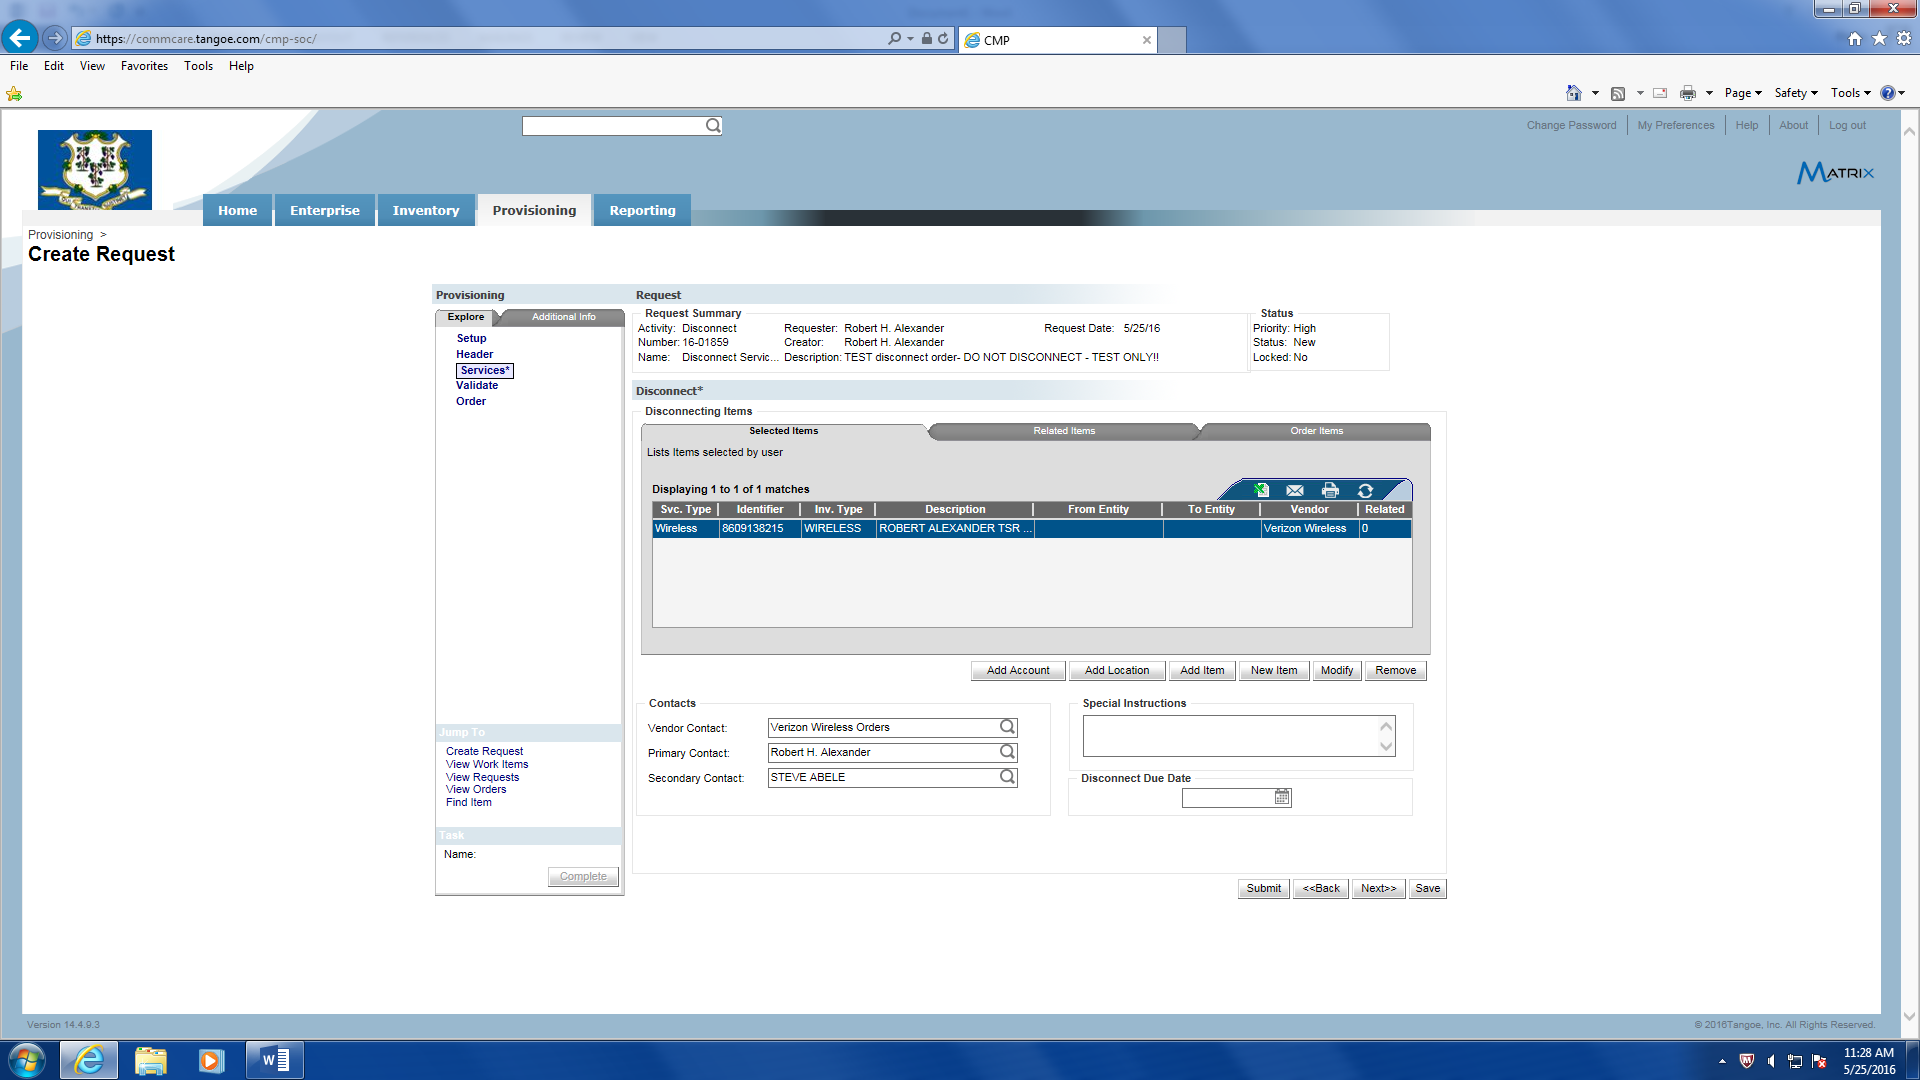Refresh the disconnecting items grid
1920x1080 pixels.
[x=1365, y=490]
